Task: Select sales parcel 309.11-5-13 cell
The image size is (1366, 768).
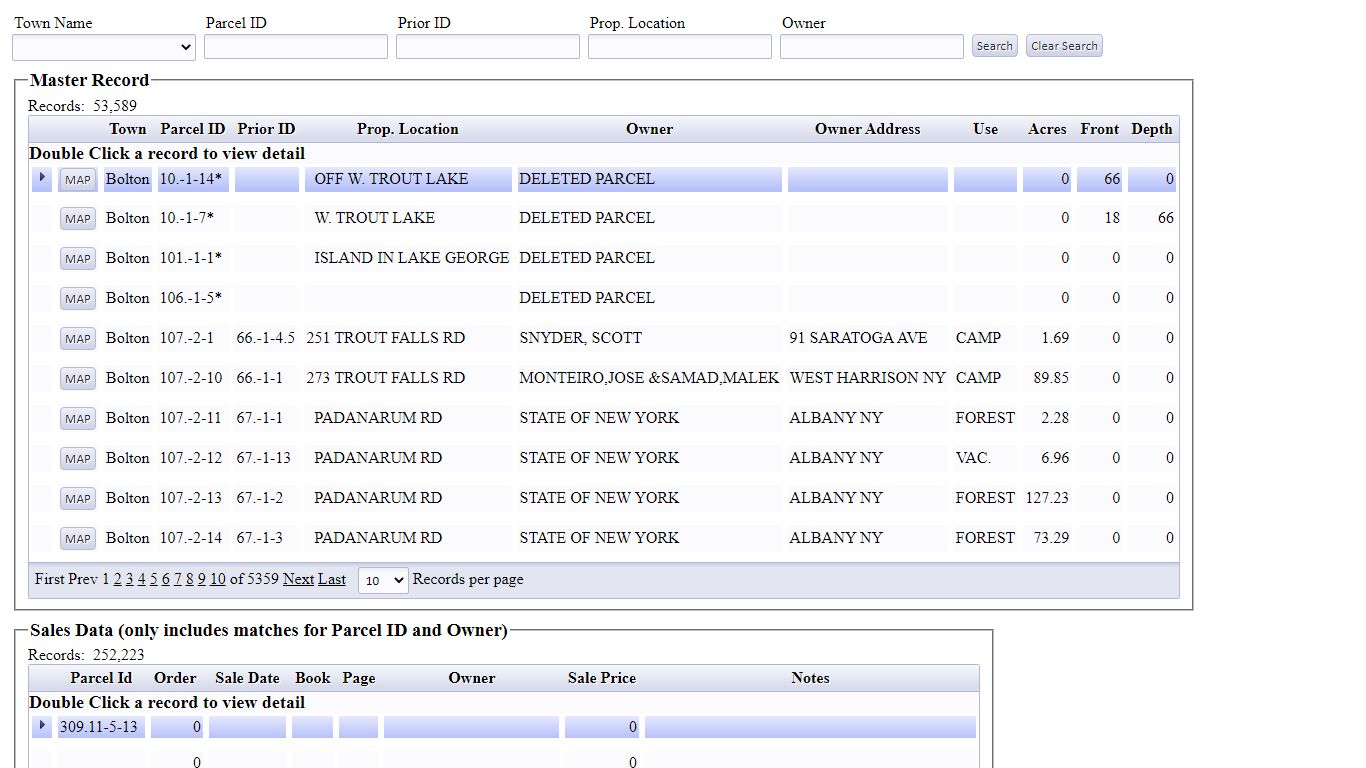Action: pyautogui.click(x=101, y=727)
